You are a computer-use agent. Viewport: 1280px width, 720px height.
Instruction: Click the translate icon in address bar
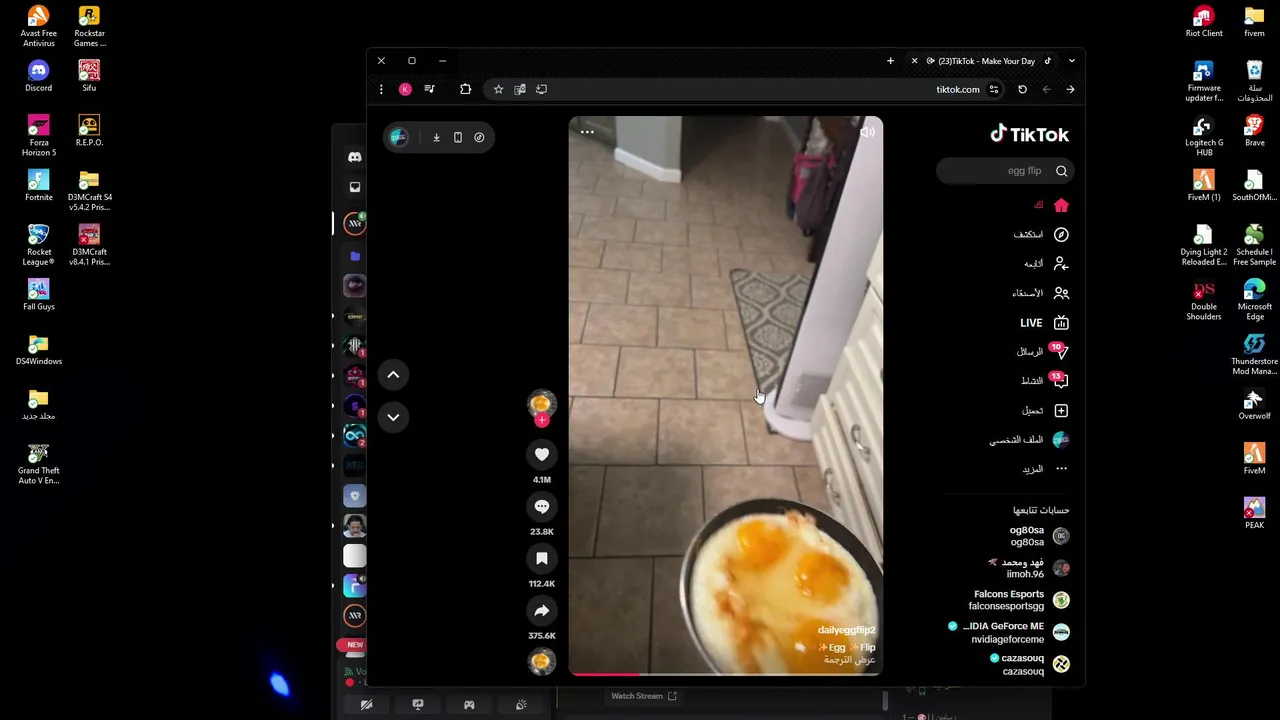520,89
